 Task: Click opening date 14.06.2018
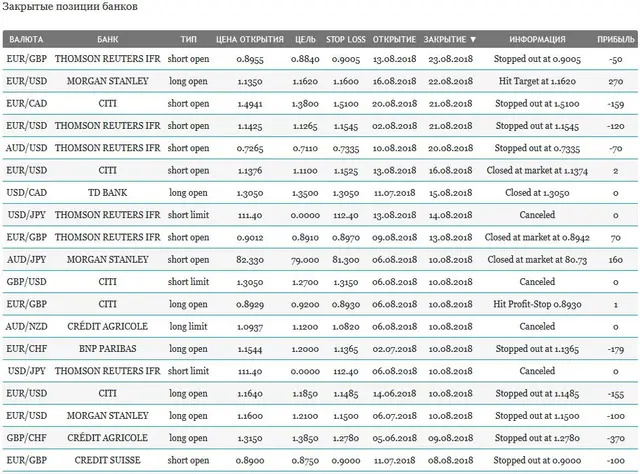[x=394, y=394]
